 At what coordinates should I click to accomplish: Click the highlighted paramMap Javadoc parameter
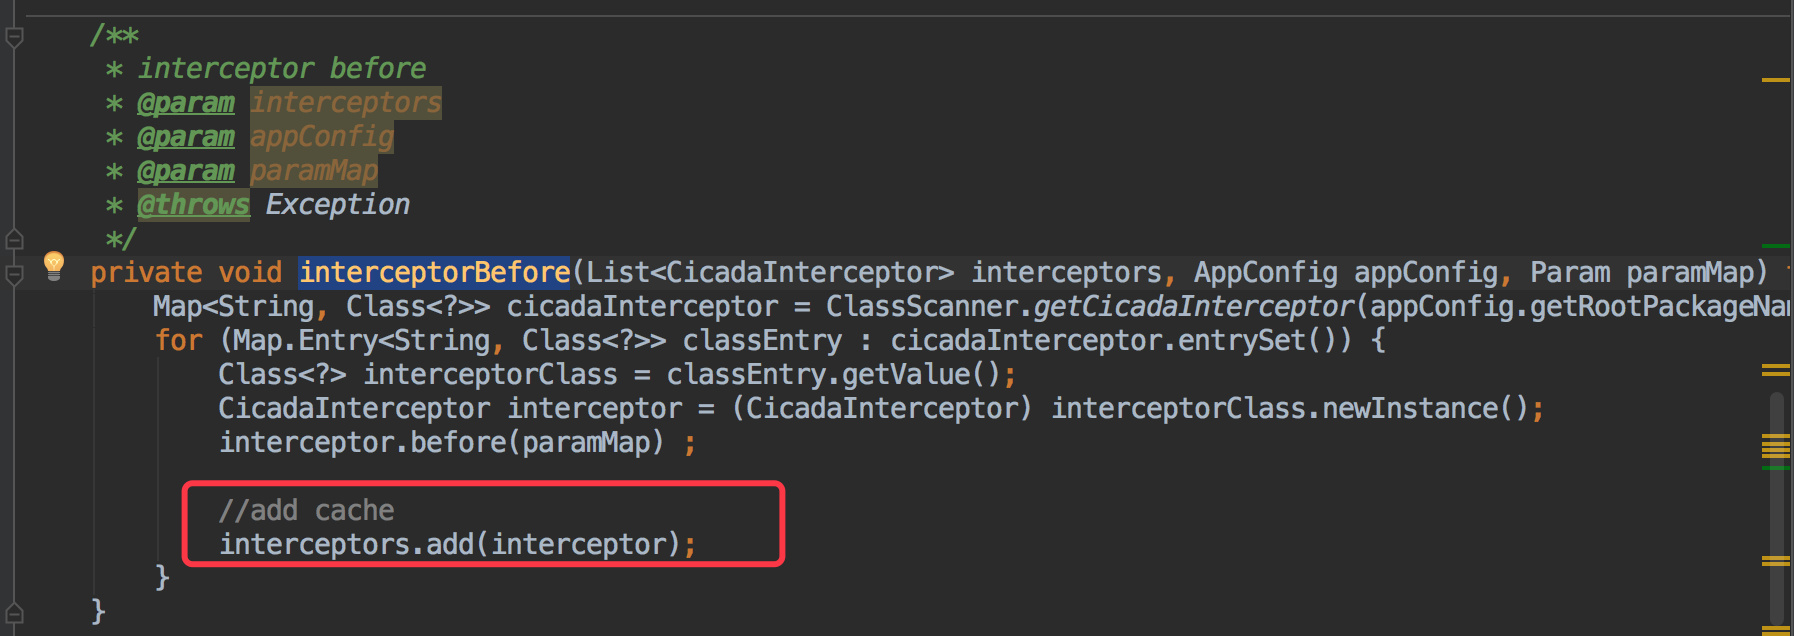[x=314, y=171]
